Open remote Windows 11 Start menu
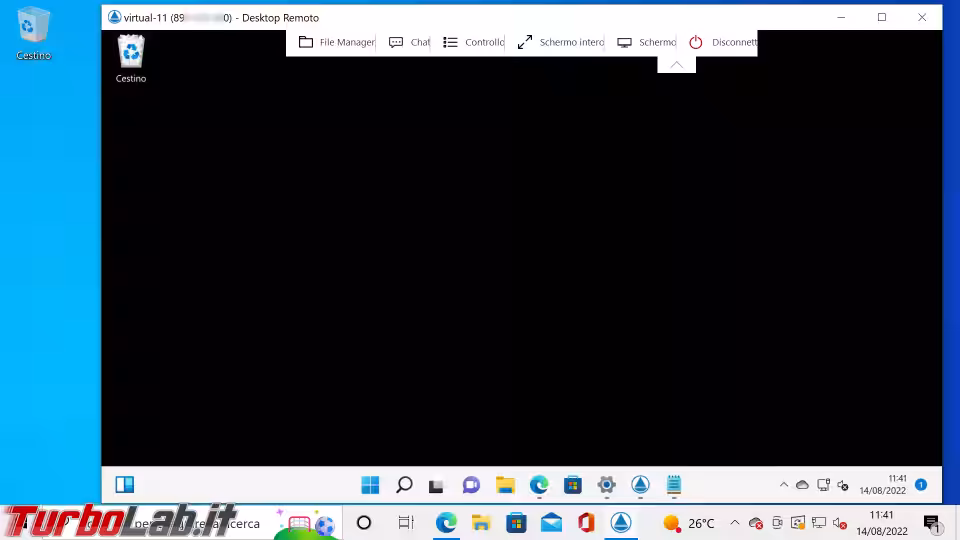This screenshot has height=540, width=960. click(370, 485)
